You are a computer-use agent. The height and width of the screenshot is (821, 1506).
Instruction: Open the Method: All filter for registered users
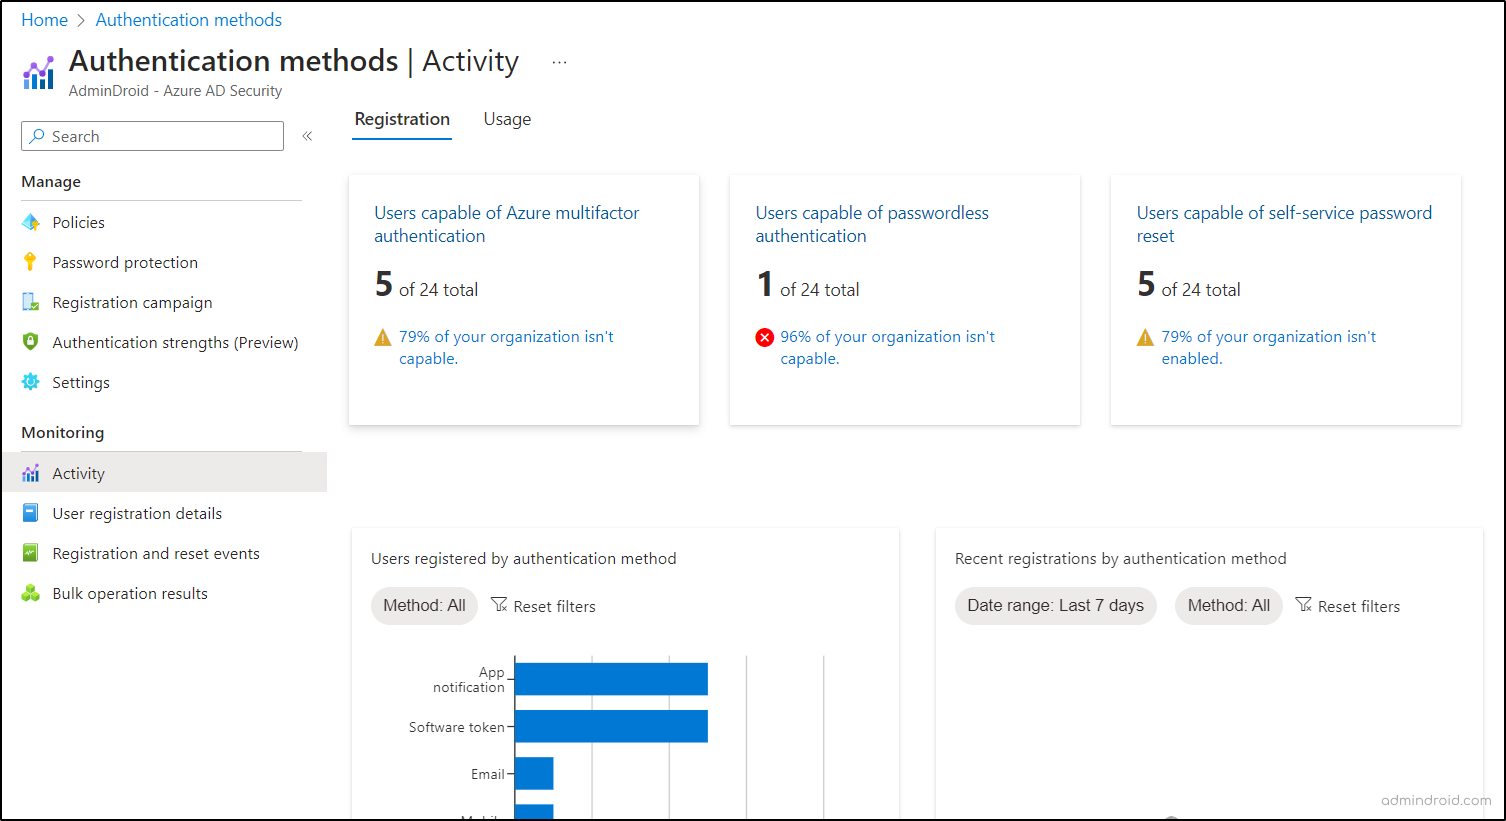424,606
